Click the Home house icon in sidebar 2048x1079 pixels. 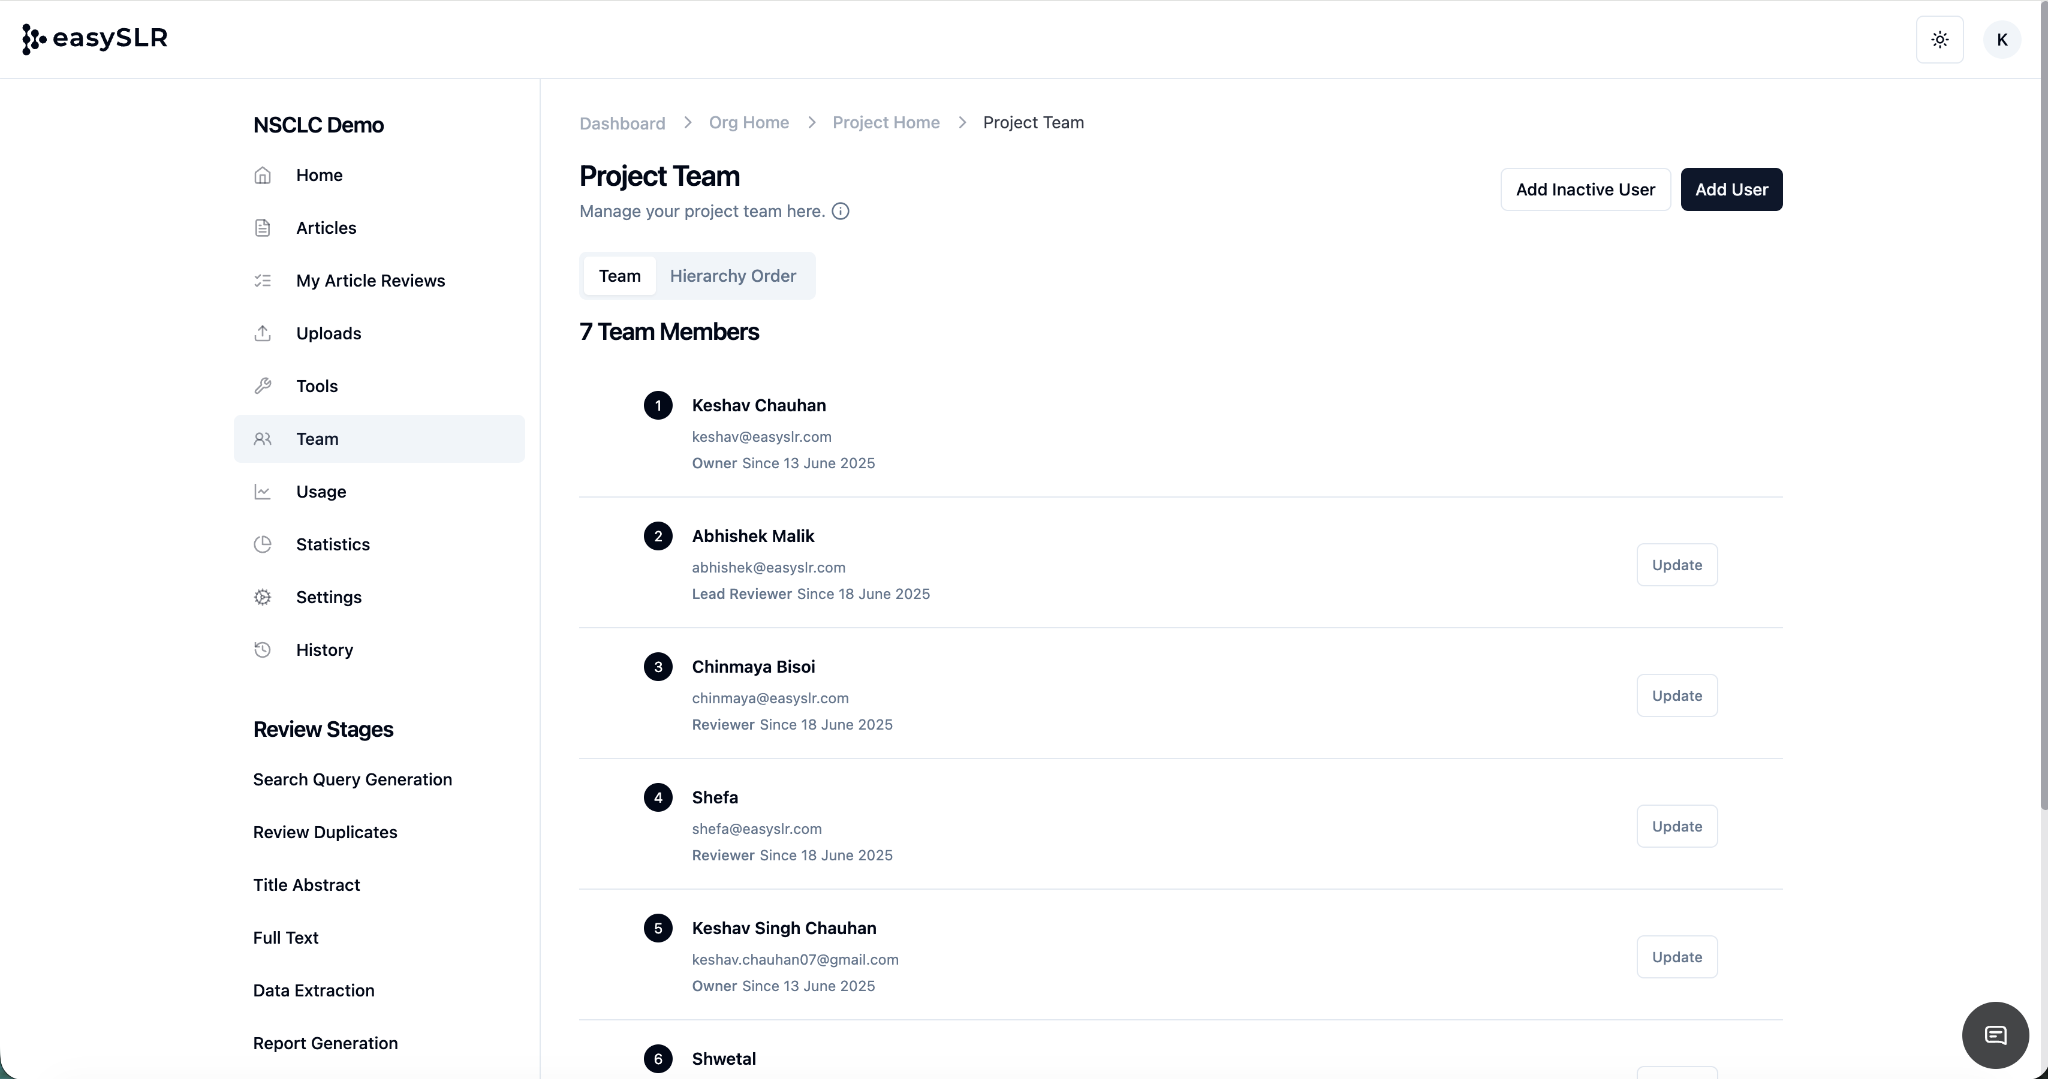click(263, 175)
